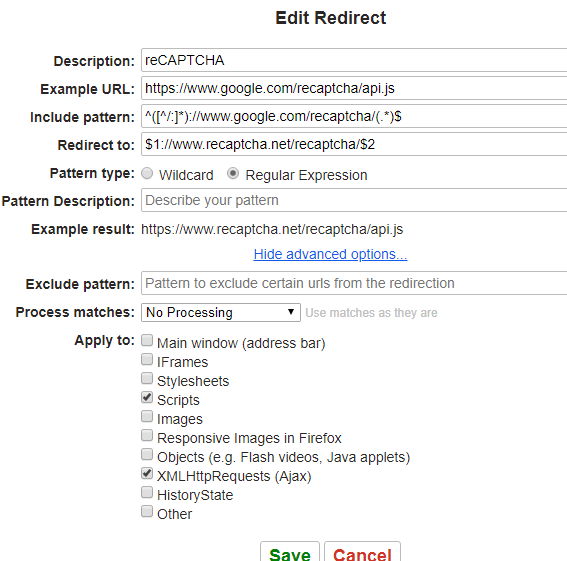Screen dimensions: 567x561
Task: Click the Edit Redirect heading
Action: 331,18
